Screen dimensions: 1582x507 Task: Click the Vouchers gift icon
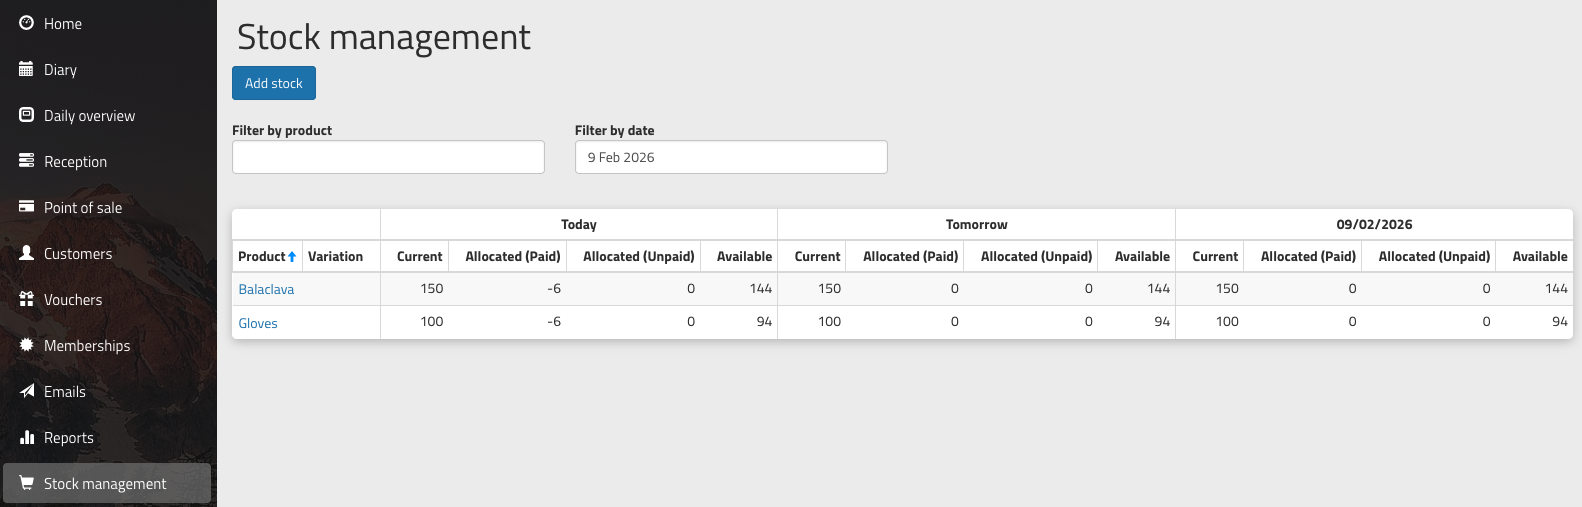[27, 299]
